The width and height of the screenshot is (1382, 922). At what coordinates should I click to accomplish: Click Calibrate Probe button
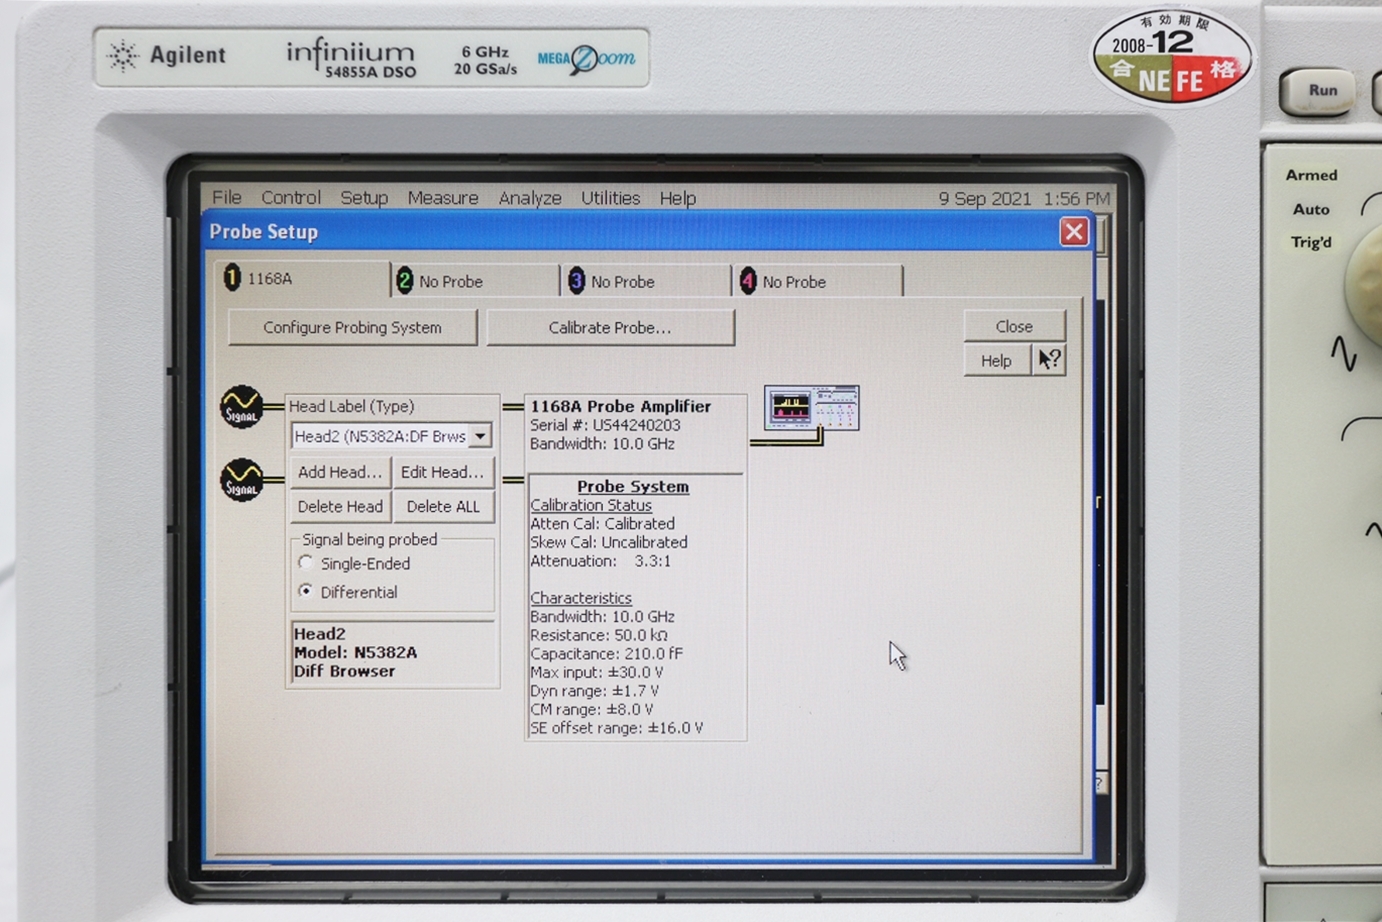[610, 328]
